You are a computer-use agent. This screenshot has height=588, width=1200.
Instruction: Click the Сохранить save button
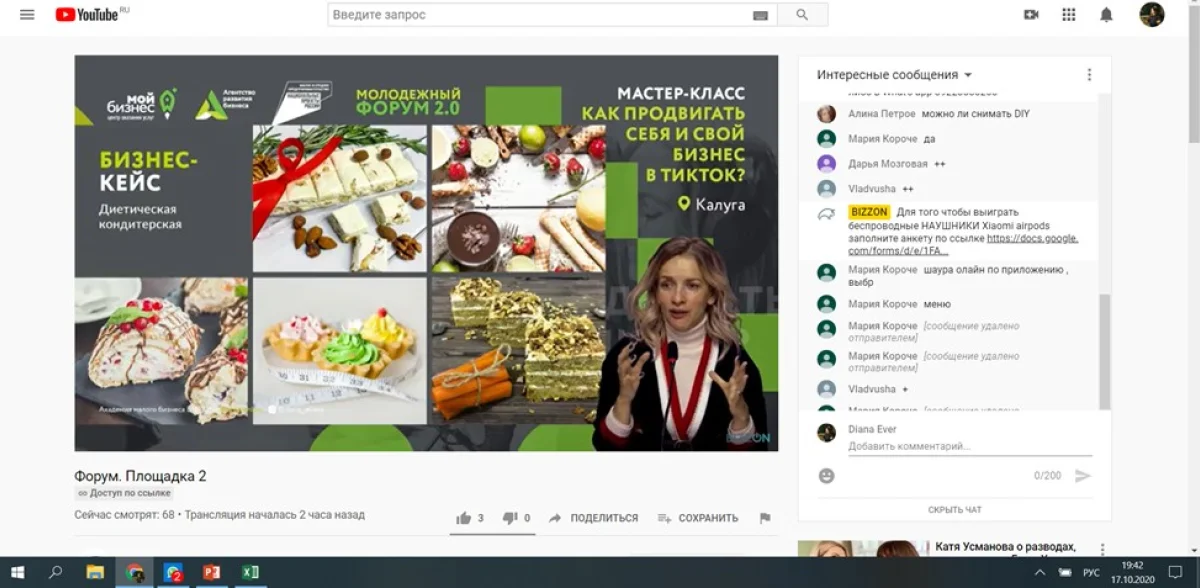click(698, 518)
